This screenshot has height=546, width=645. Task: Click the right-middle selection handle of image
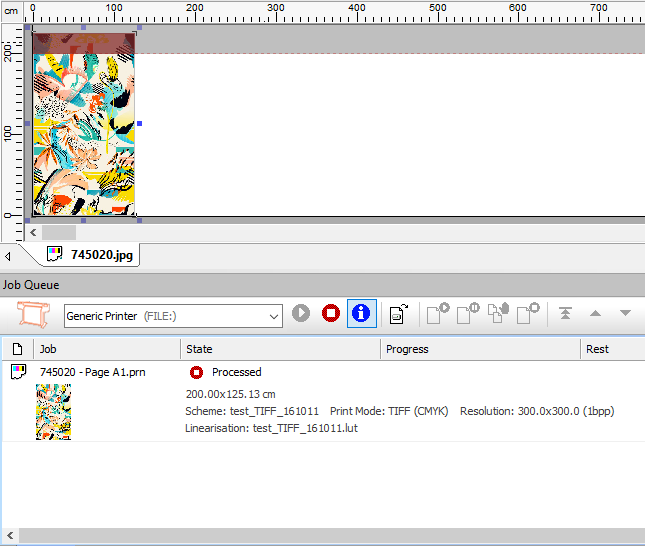tap(139, 123)
